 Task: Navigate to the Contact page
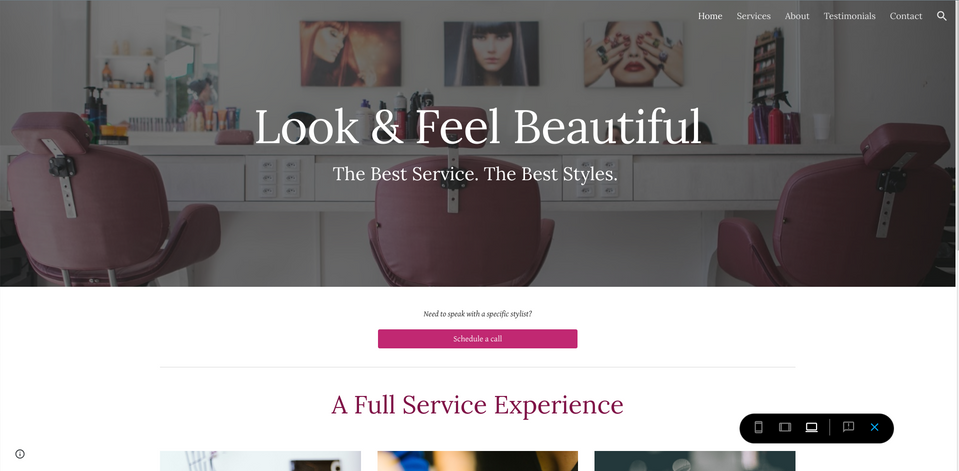click(906, 16)
